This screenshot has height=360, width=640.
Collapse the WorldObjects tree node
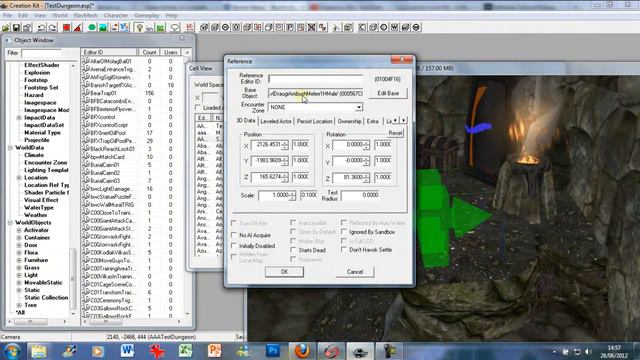click(10, 223)
